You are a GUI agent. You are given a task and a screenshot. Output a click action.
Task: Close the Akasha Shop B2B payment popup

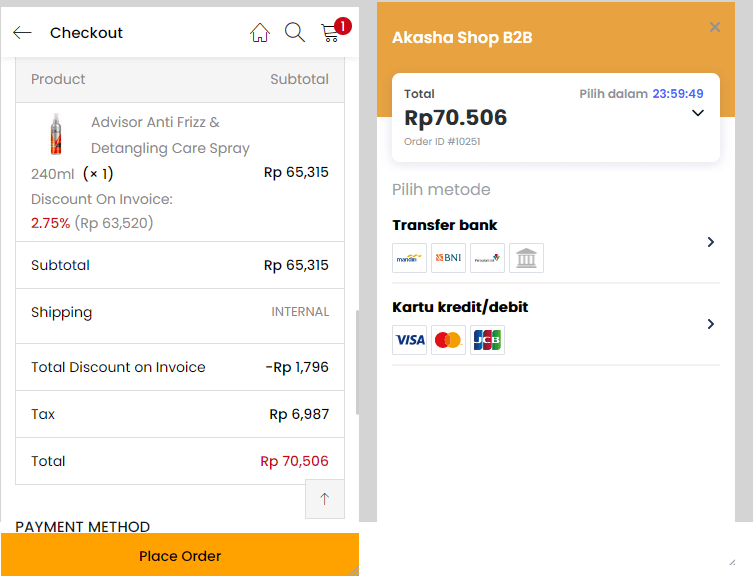pos(715,28)
